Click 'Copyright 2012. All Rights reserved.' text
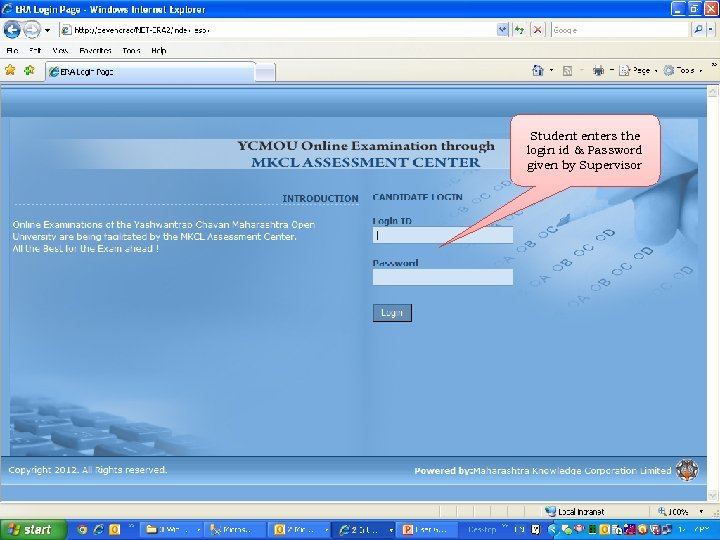Image resolution: width=720 pixels, height=540 pixels. [87, 470]
